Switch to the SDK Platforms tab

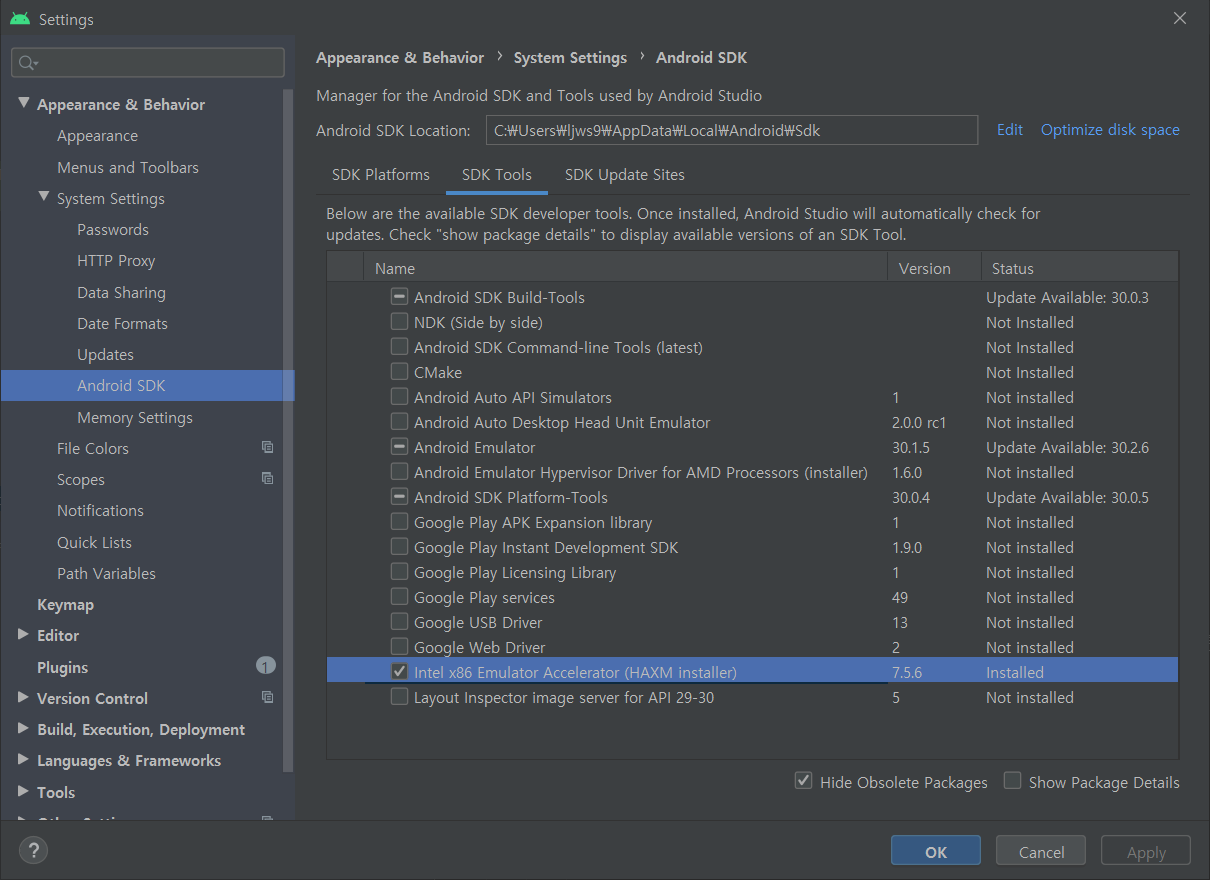pyautogui.click(x=380, y=174)
